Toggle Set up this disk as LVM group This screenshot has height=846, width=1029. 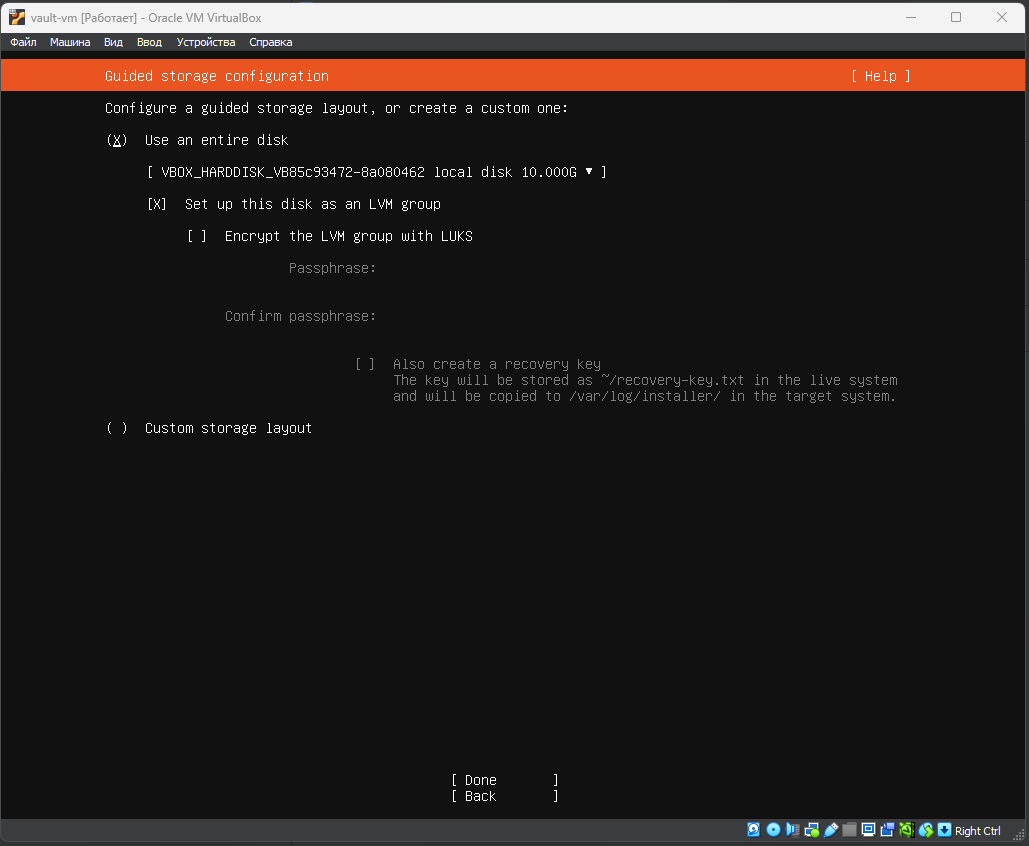(x=157, y=204)
